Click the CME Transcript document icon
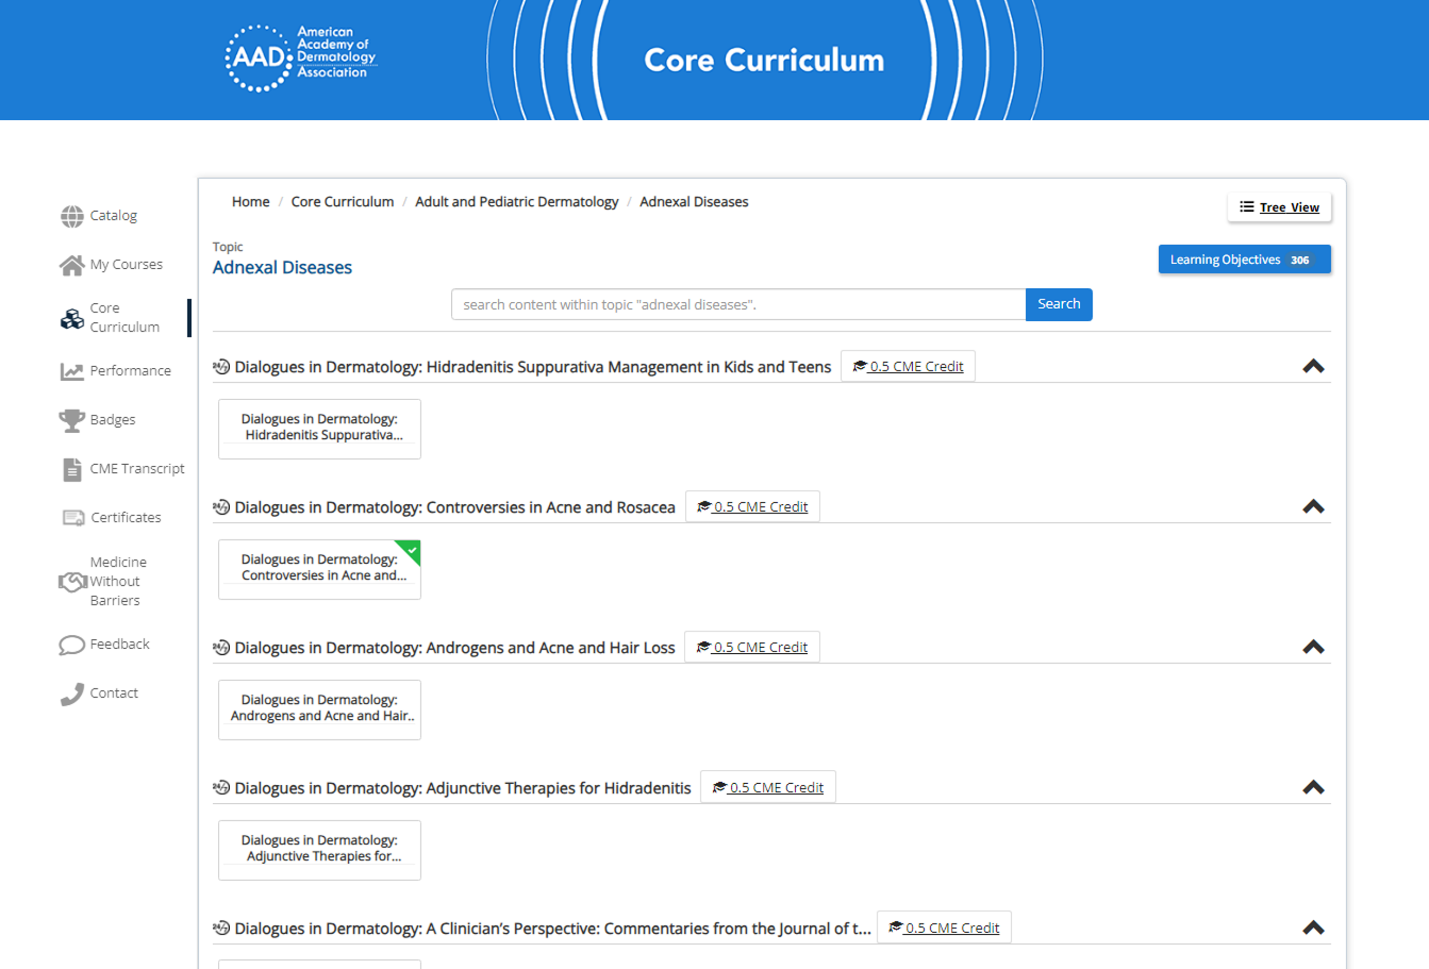 point(72,469)
